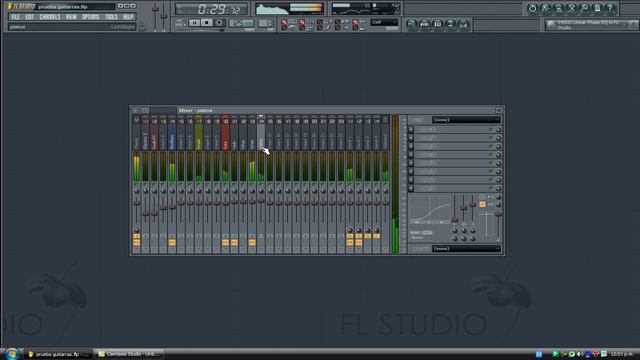
Task: Mute the Master track with its green light
Action: pos(137,185)
